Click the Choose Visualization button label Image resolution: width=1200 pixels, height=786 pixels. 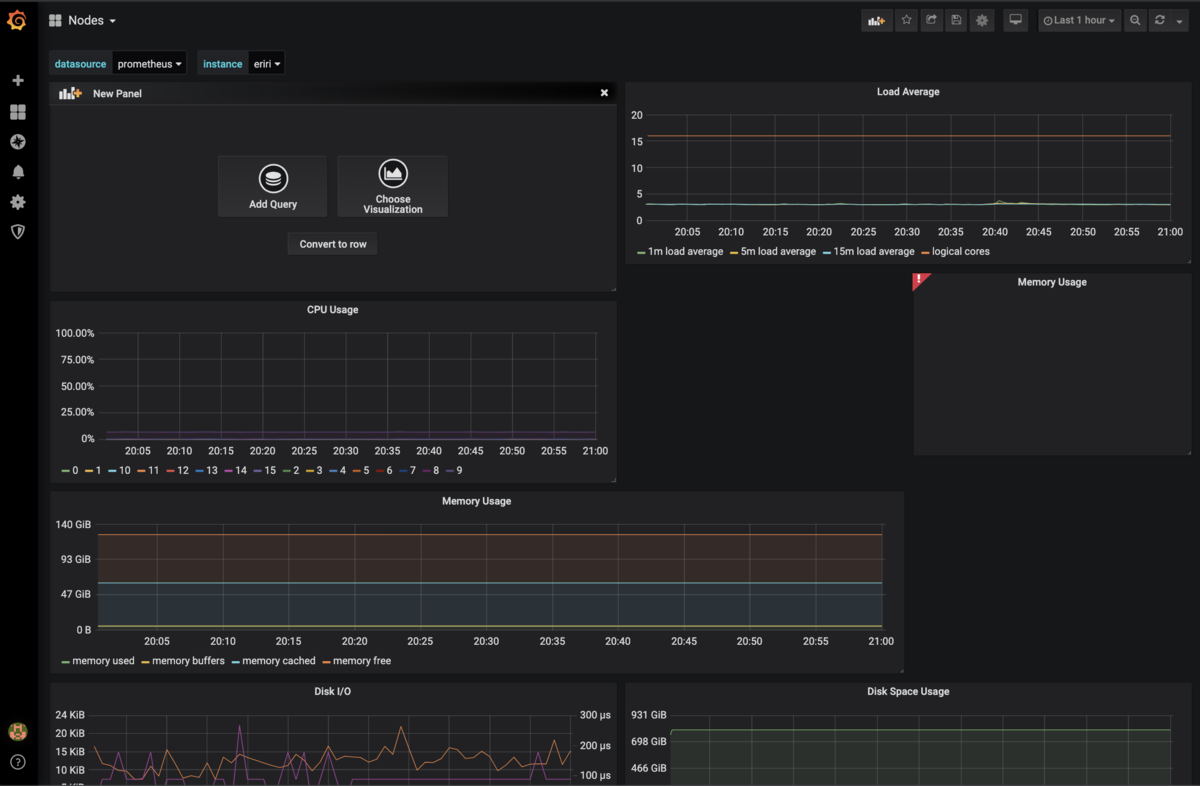pyautogui.click(x=393, y=204)
